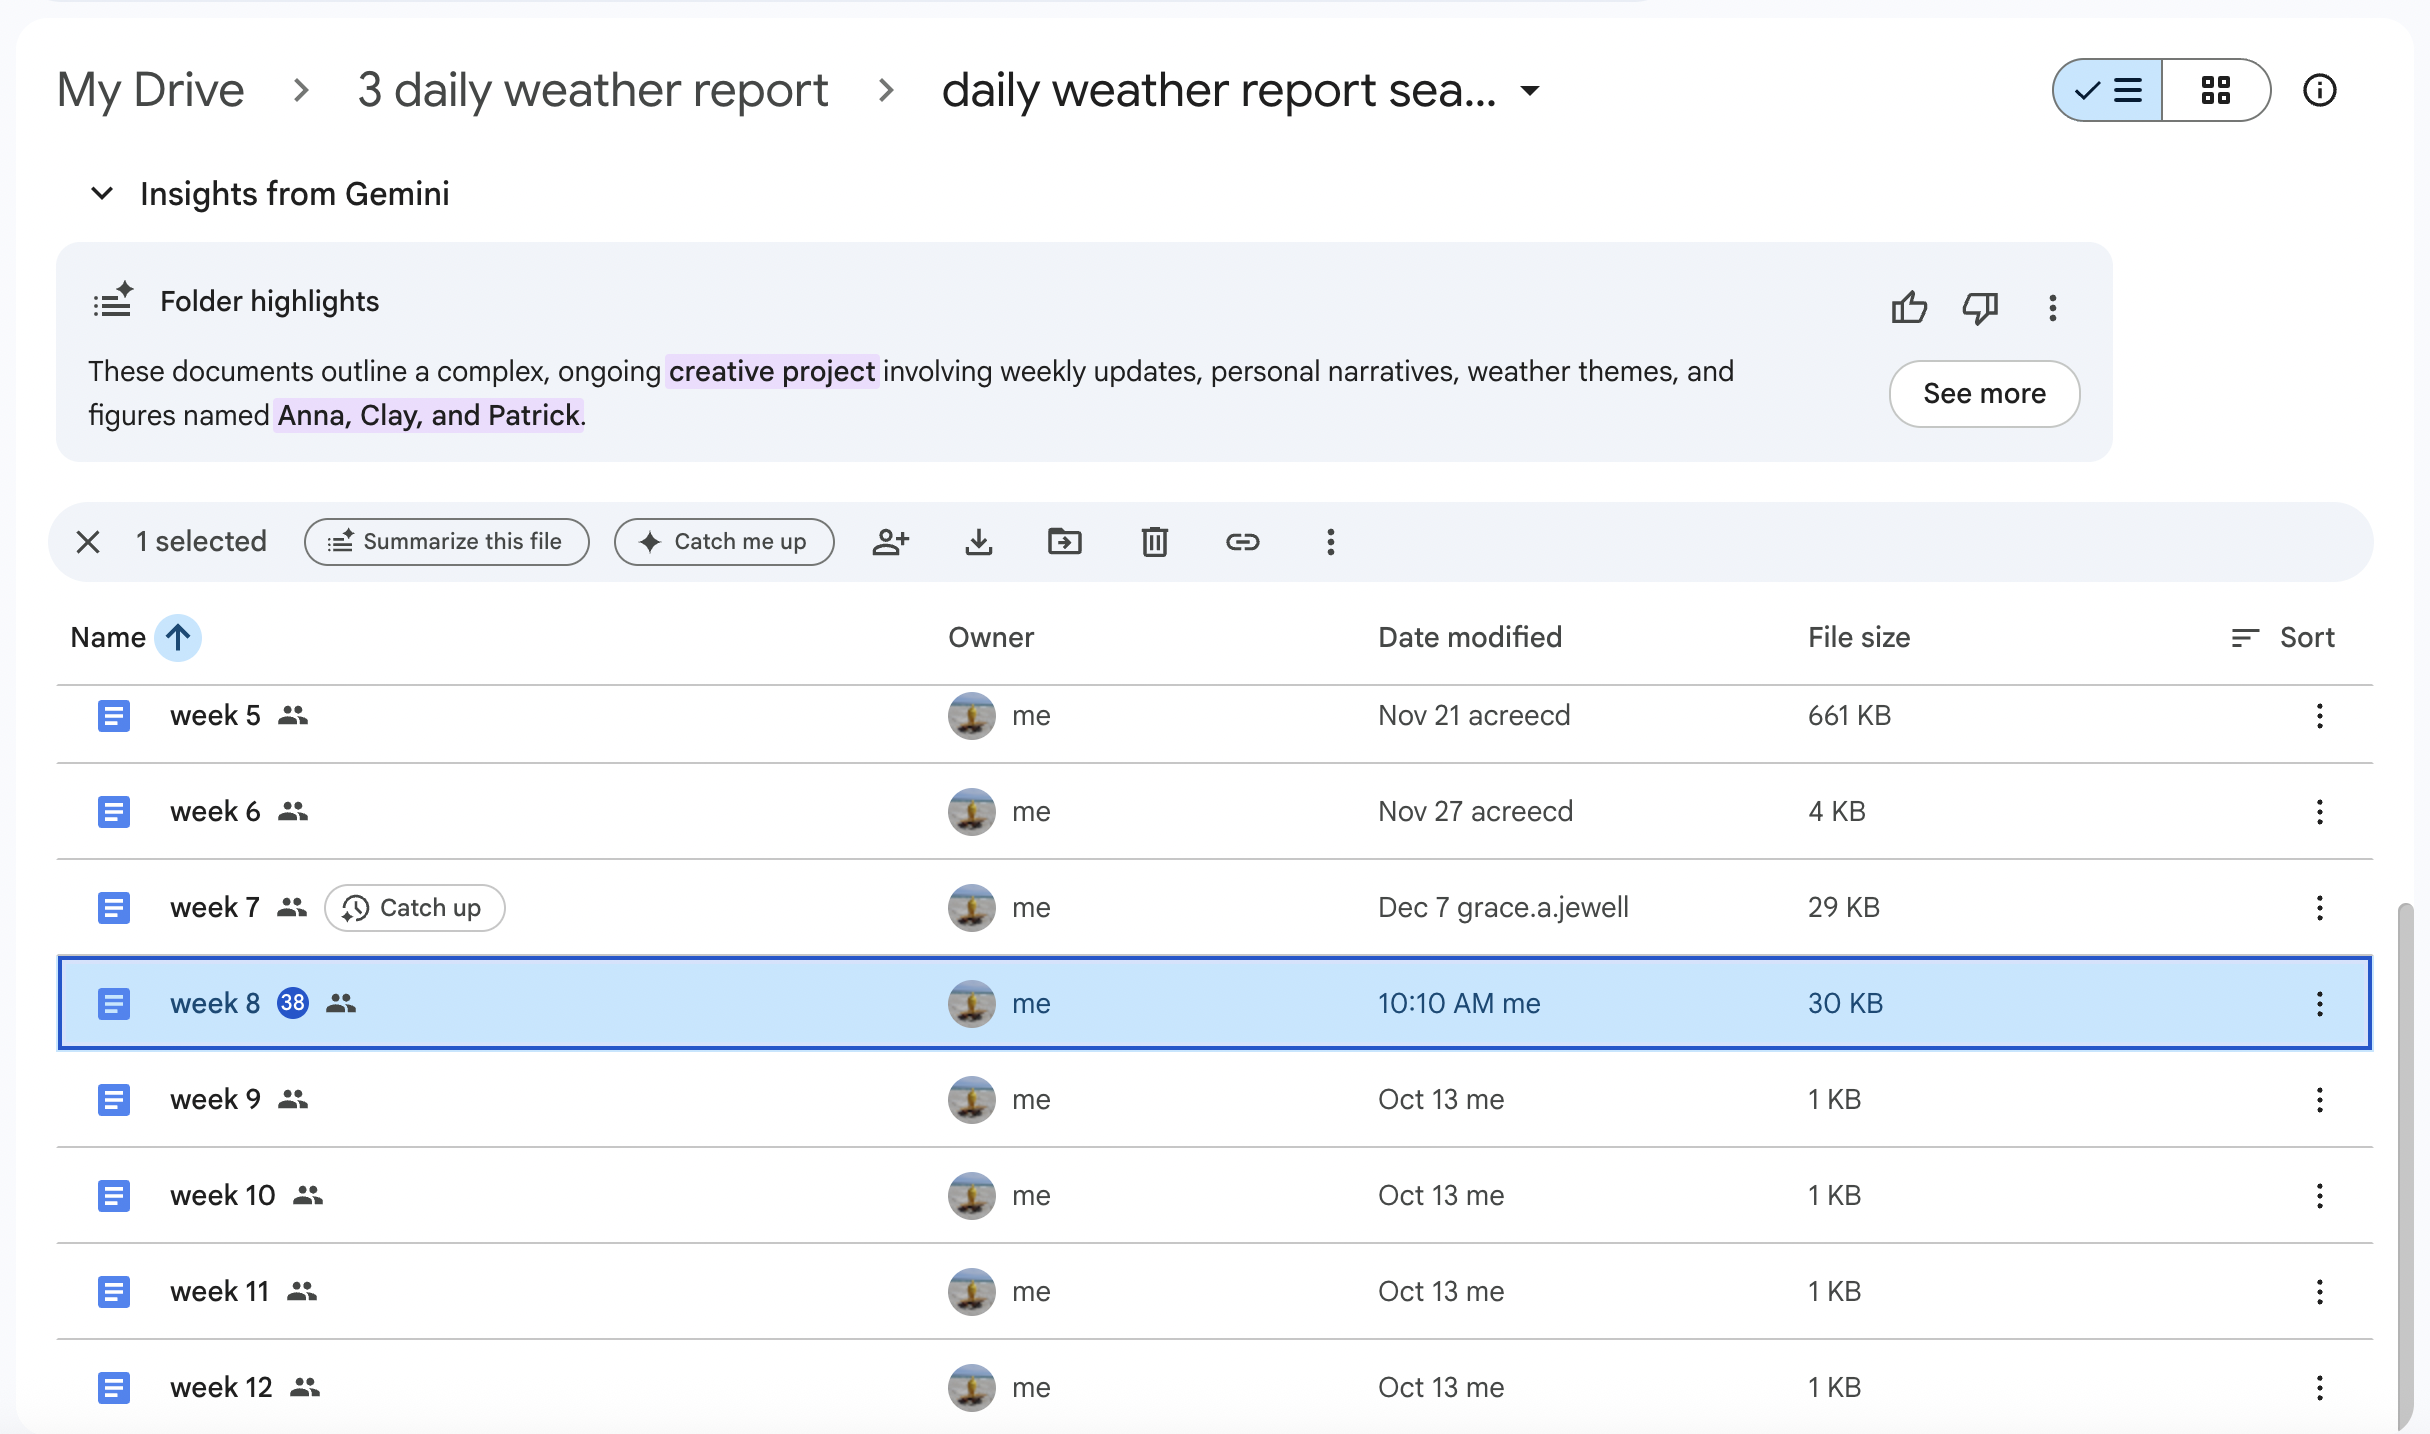Switch to grid layout view

[x=2215, y=90]
